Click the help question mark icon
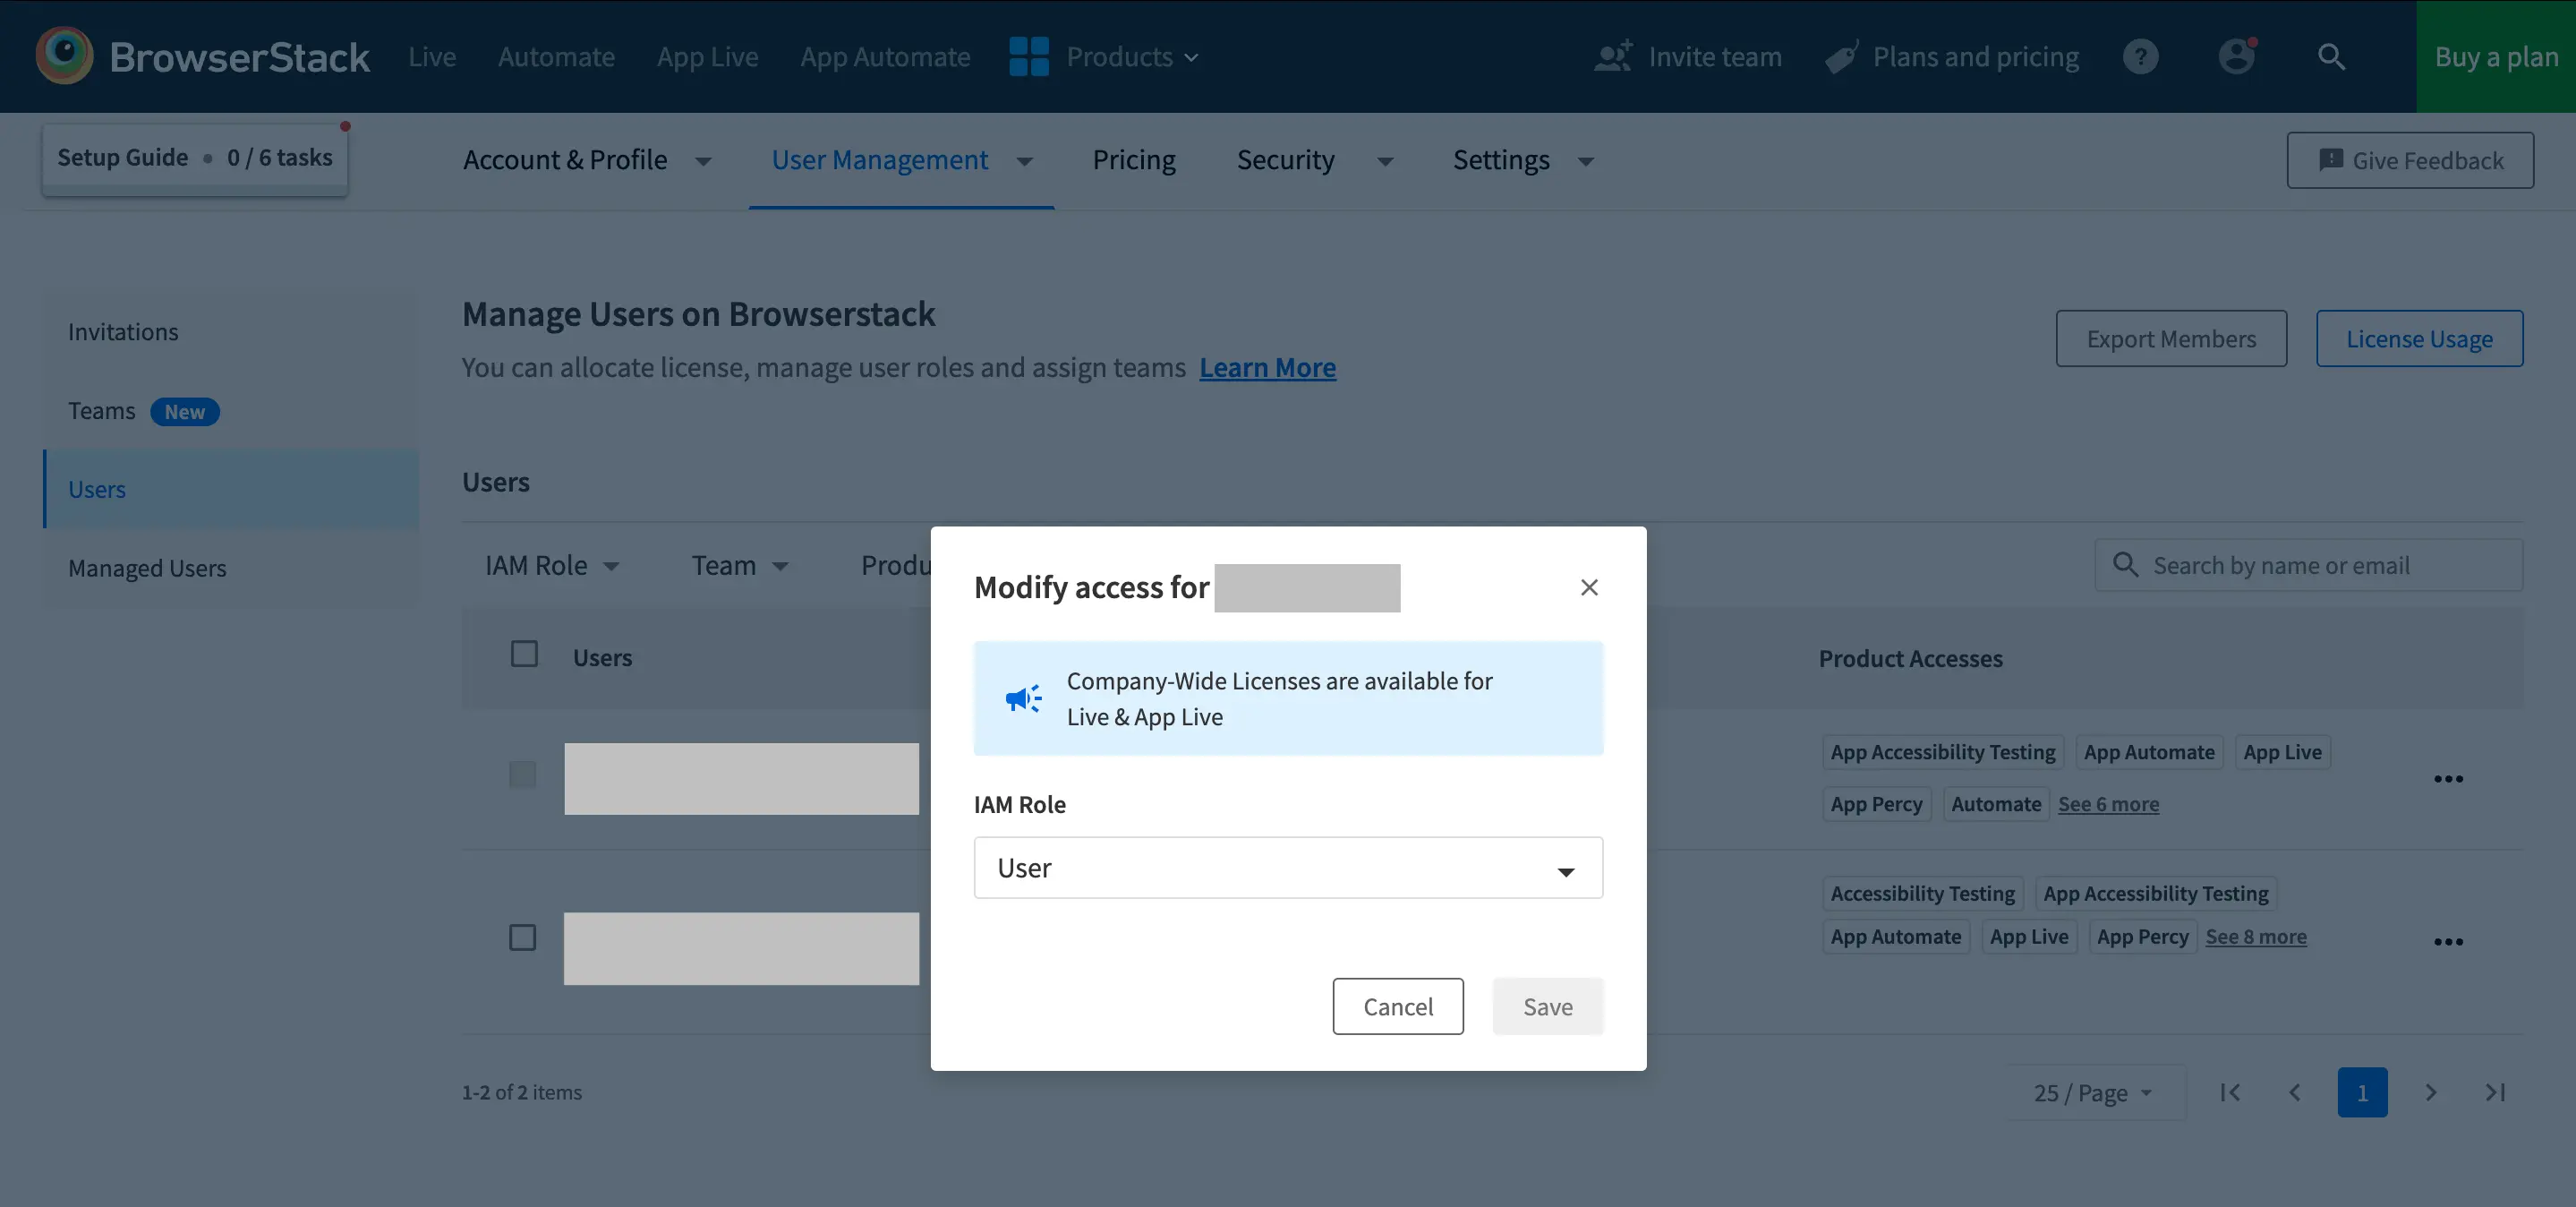Image resolution: width=2576 pixels, height=1207 pixels. point(2140,57)
